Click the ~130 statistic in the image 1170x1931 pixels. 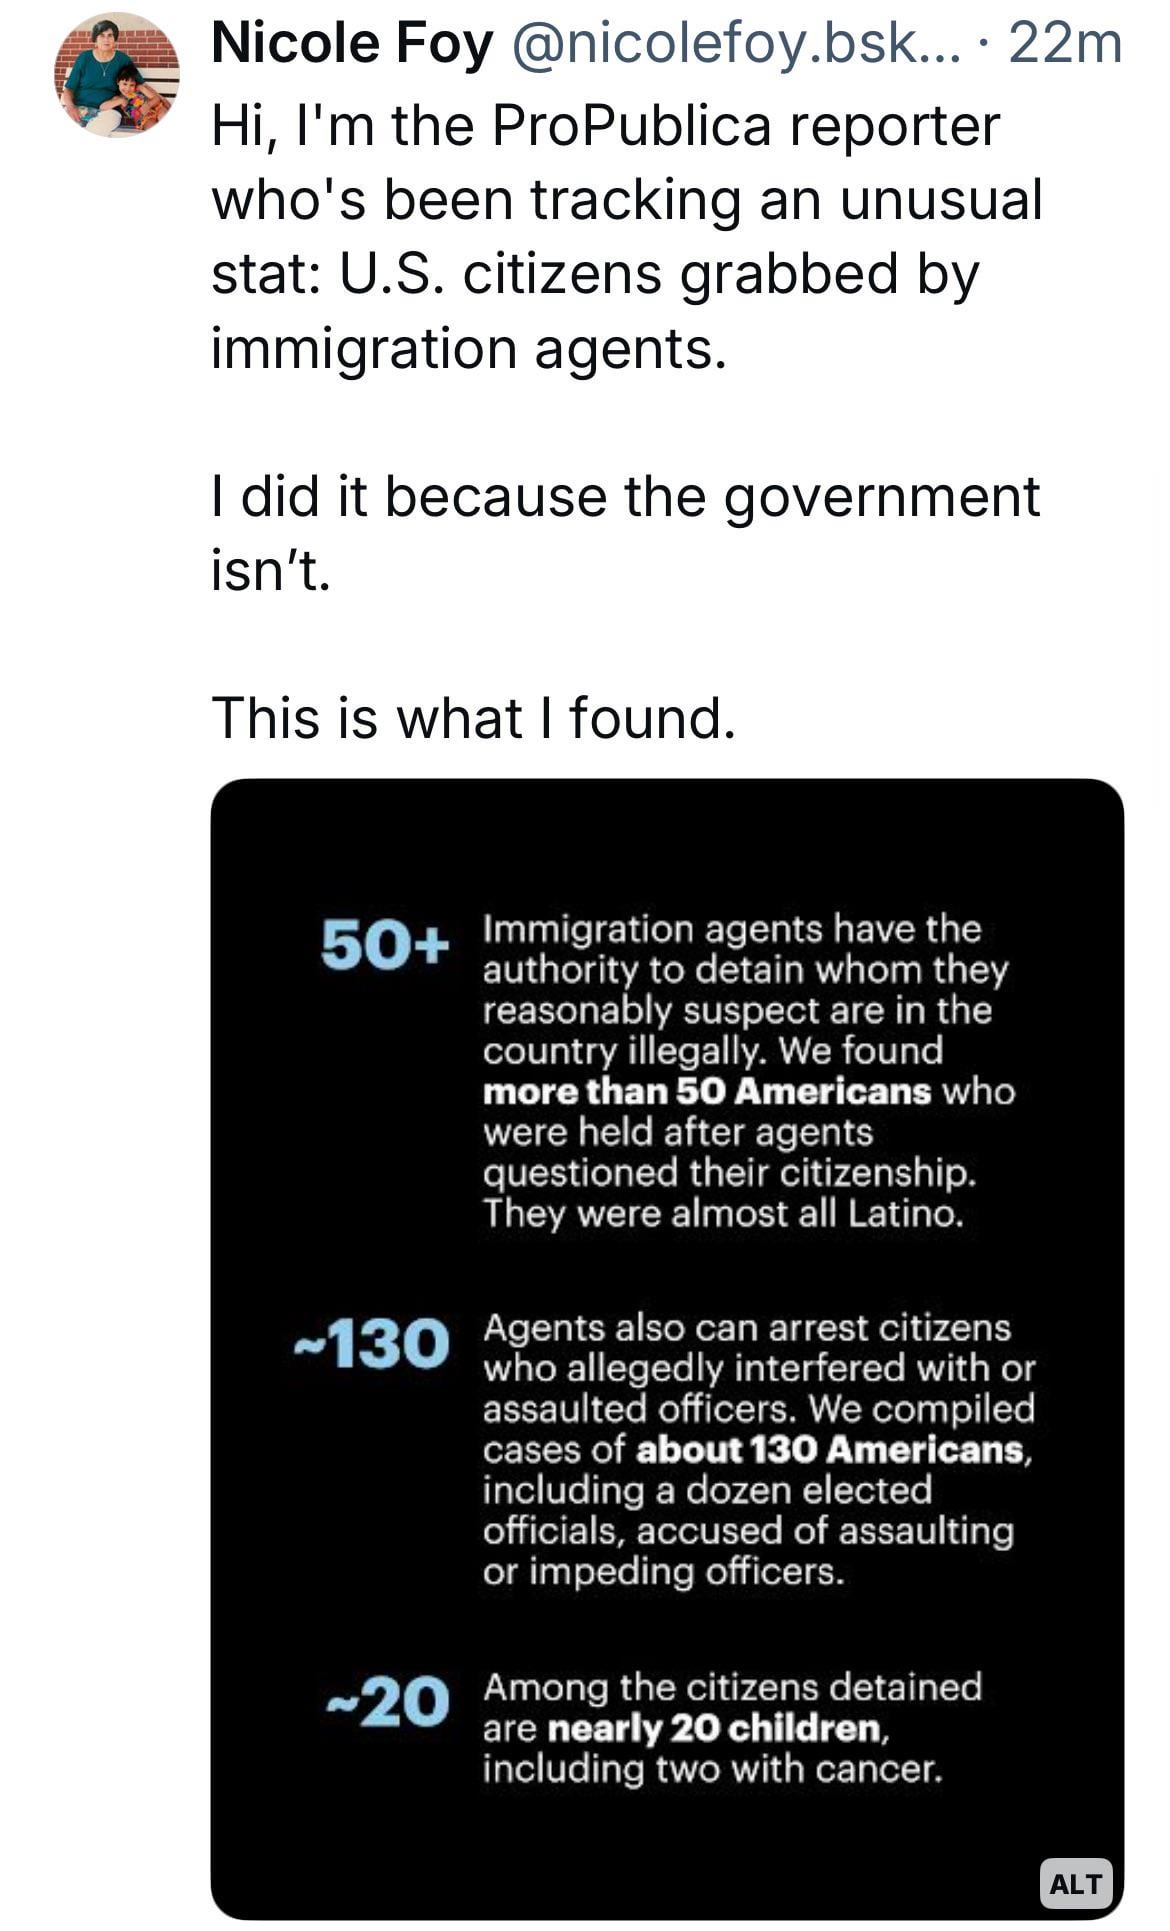(372, 1343)
